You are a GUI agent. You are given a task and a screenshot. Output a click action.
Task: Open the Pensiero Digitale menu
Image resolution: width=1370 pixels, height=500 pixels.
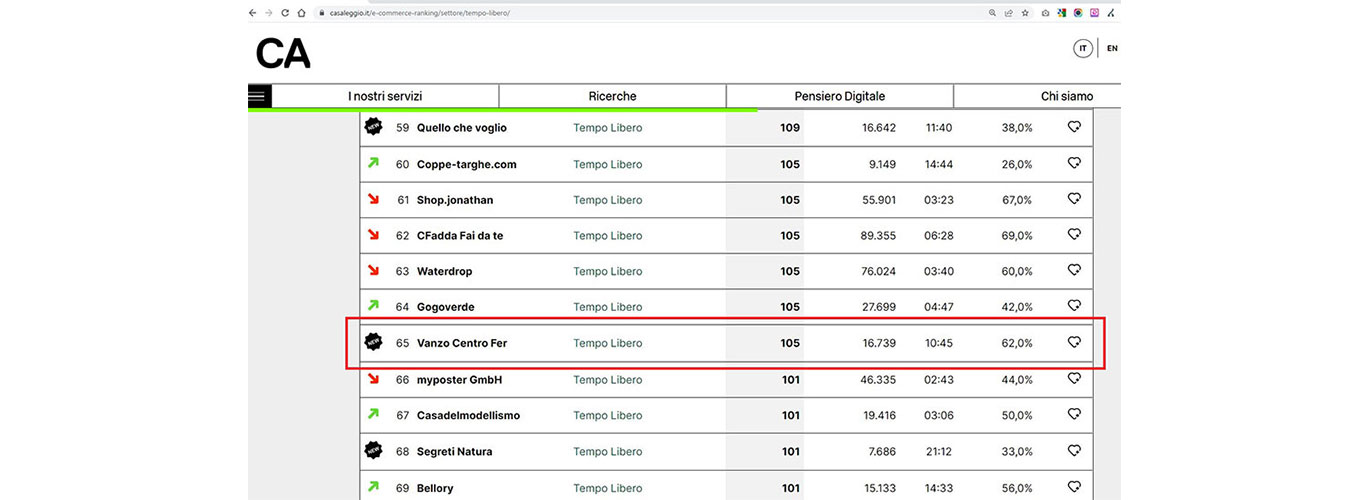[x=839, y=96]
